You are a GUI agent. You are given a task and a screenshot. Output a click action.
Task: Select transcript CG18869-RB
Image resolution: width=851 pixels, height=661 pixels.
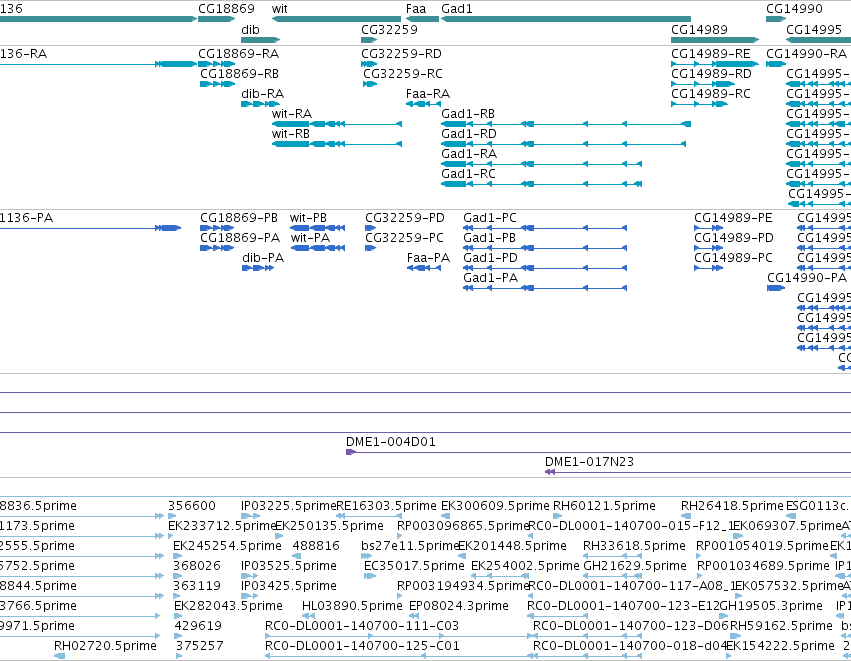pos(217,84)
